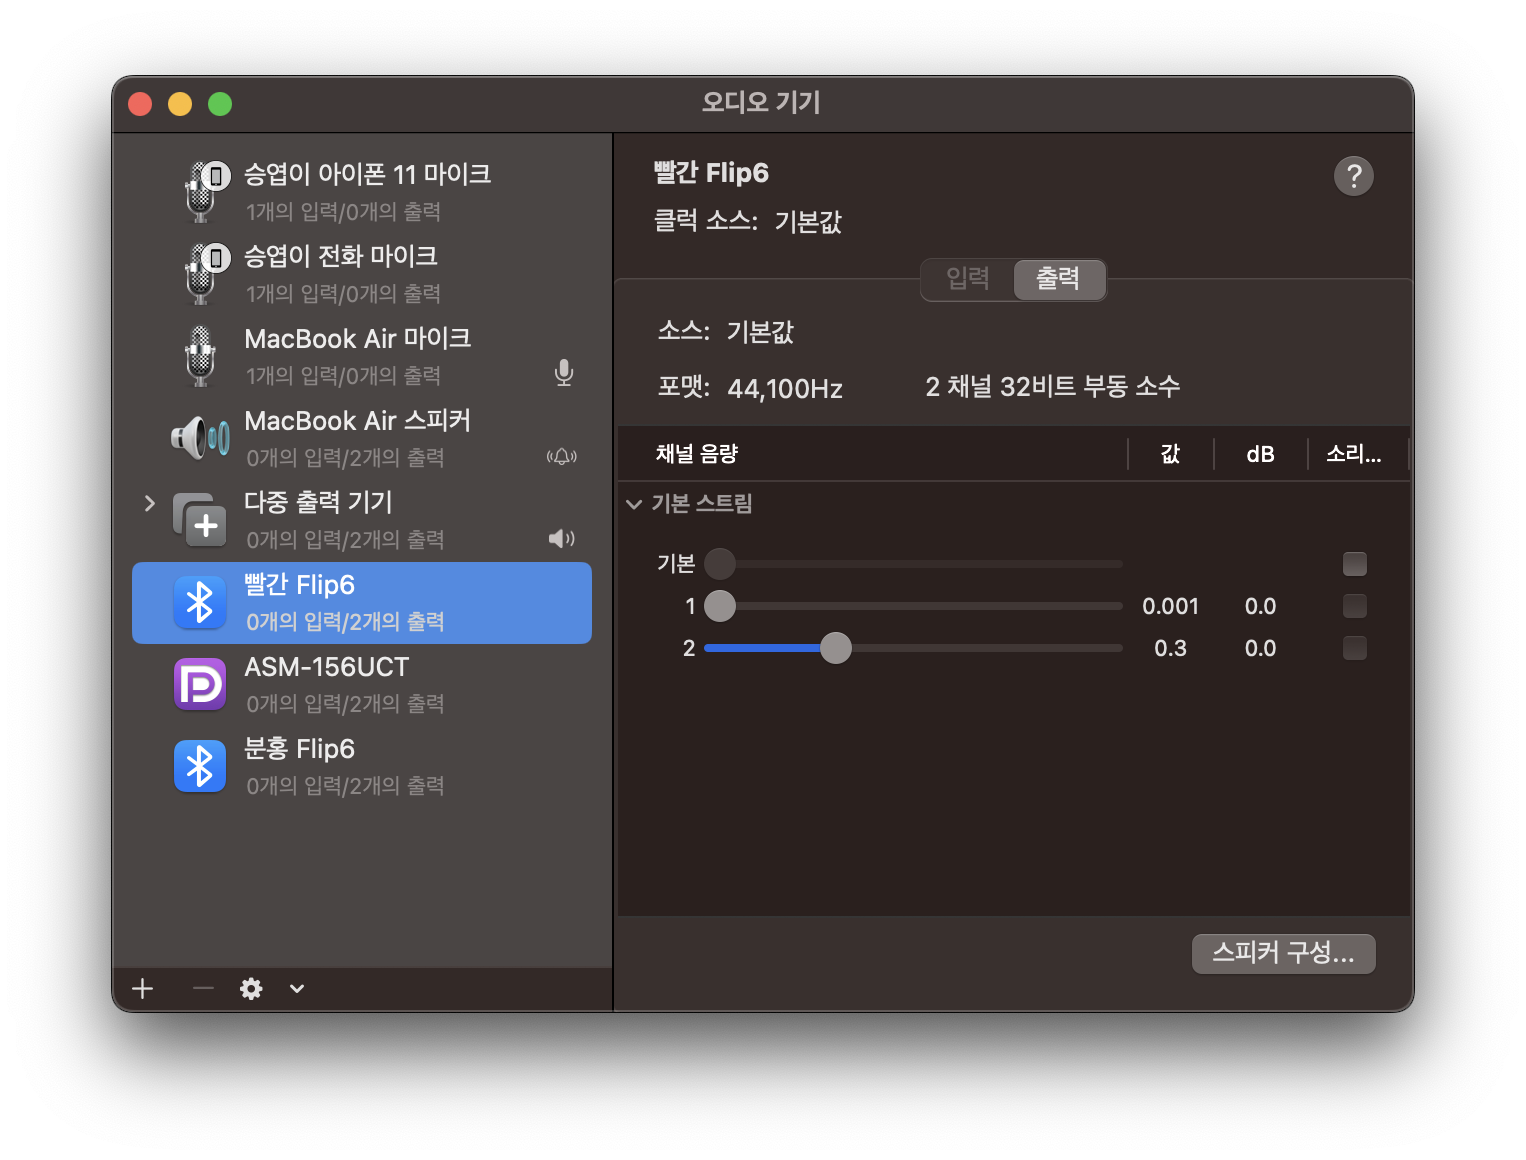
Task: Click the 빨간 Flip6 heading in detail pane
Action: [x=711, y=173]
